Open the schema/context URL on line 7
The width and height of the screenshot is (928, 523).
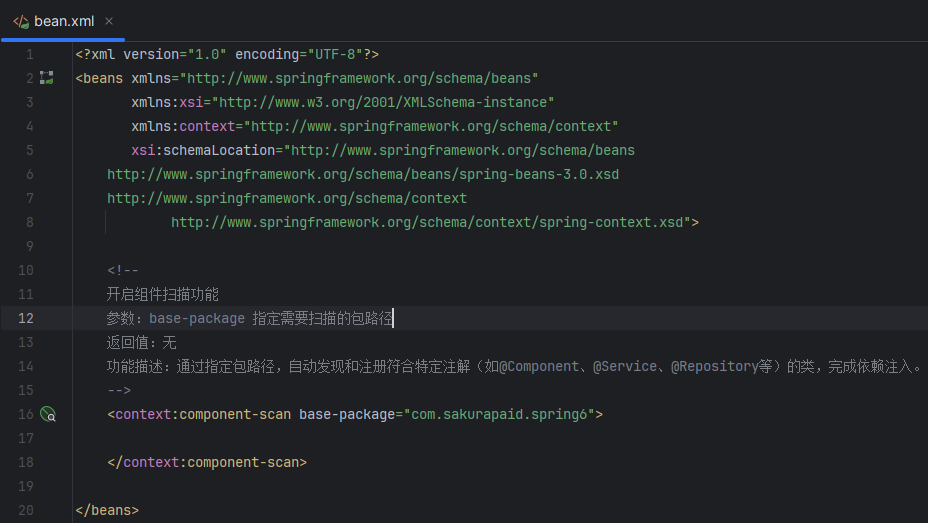point(287,198)
